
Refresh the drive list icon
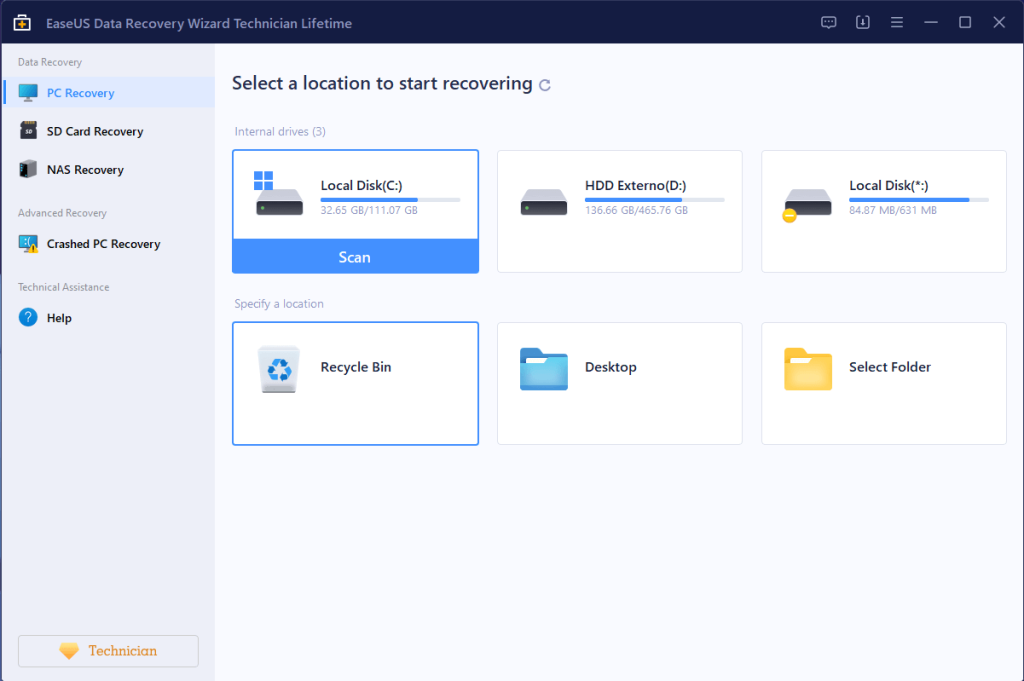coord(545,85)
